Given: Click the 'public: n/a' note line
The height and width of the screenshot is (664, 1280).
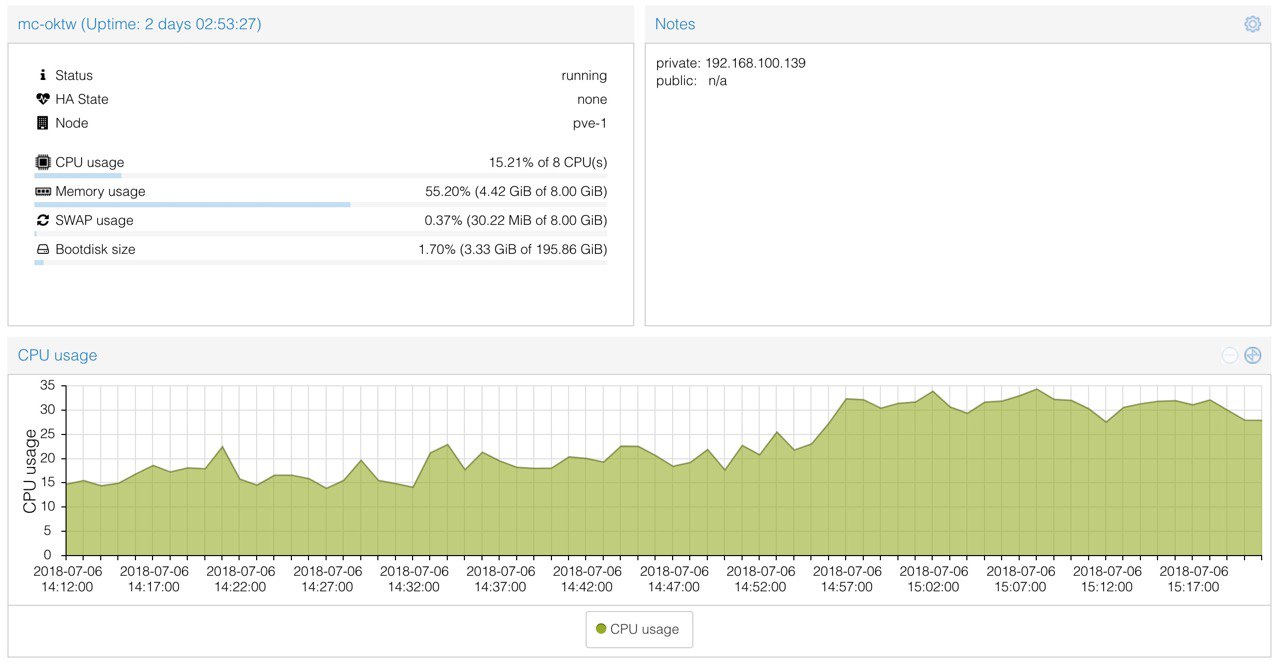Looking at the screenshot, I should click(x=692, y=81).
